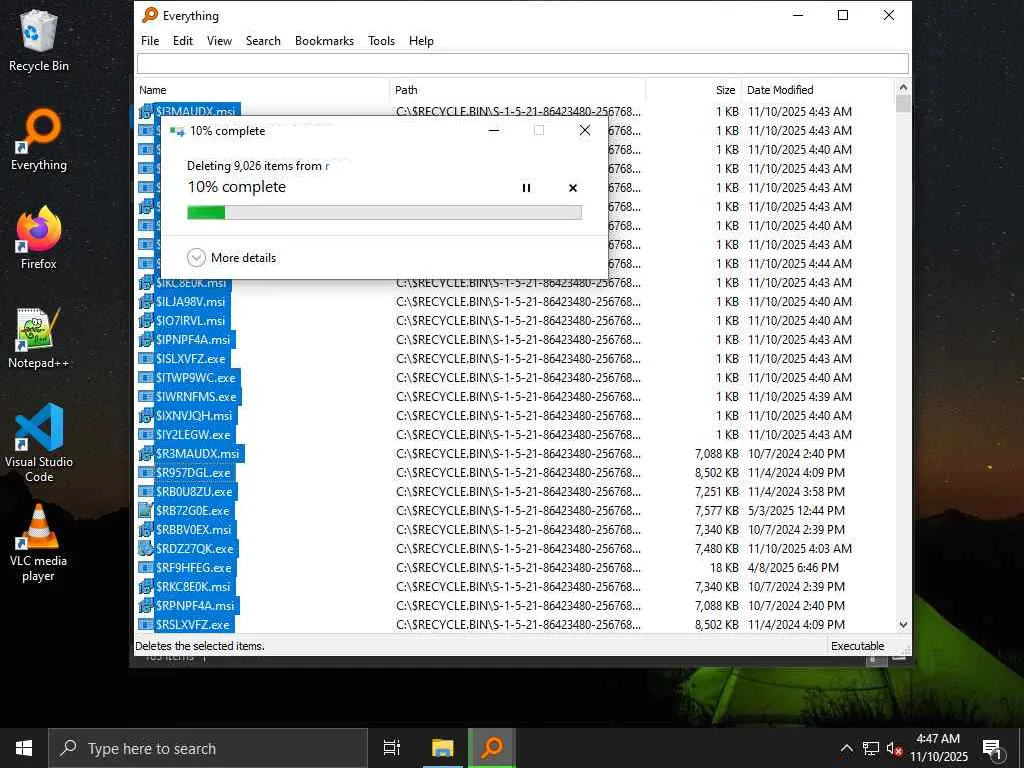Select the file name $IXNVJQH.msi
This screenshot has height=768, width=1024.
click(x=194, y=415)
